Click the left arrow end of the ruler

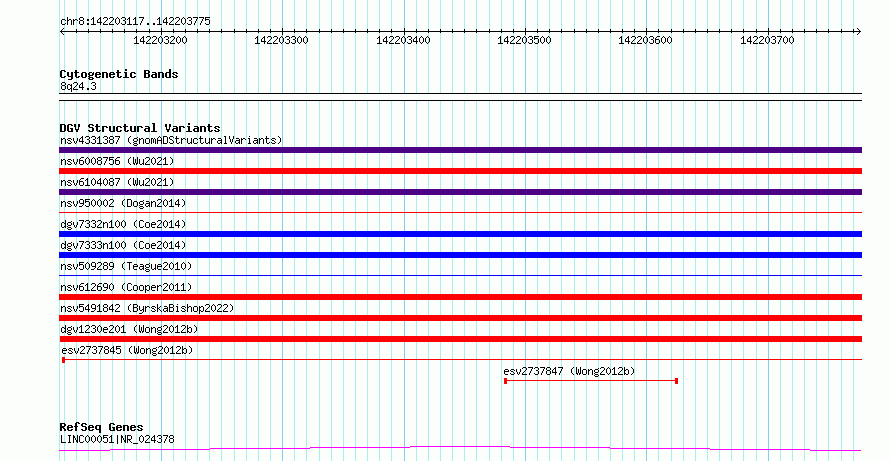[62, 32]
